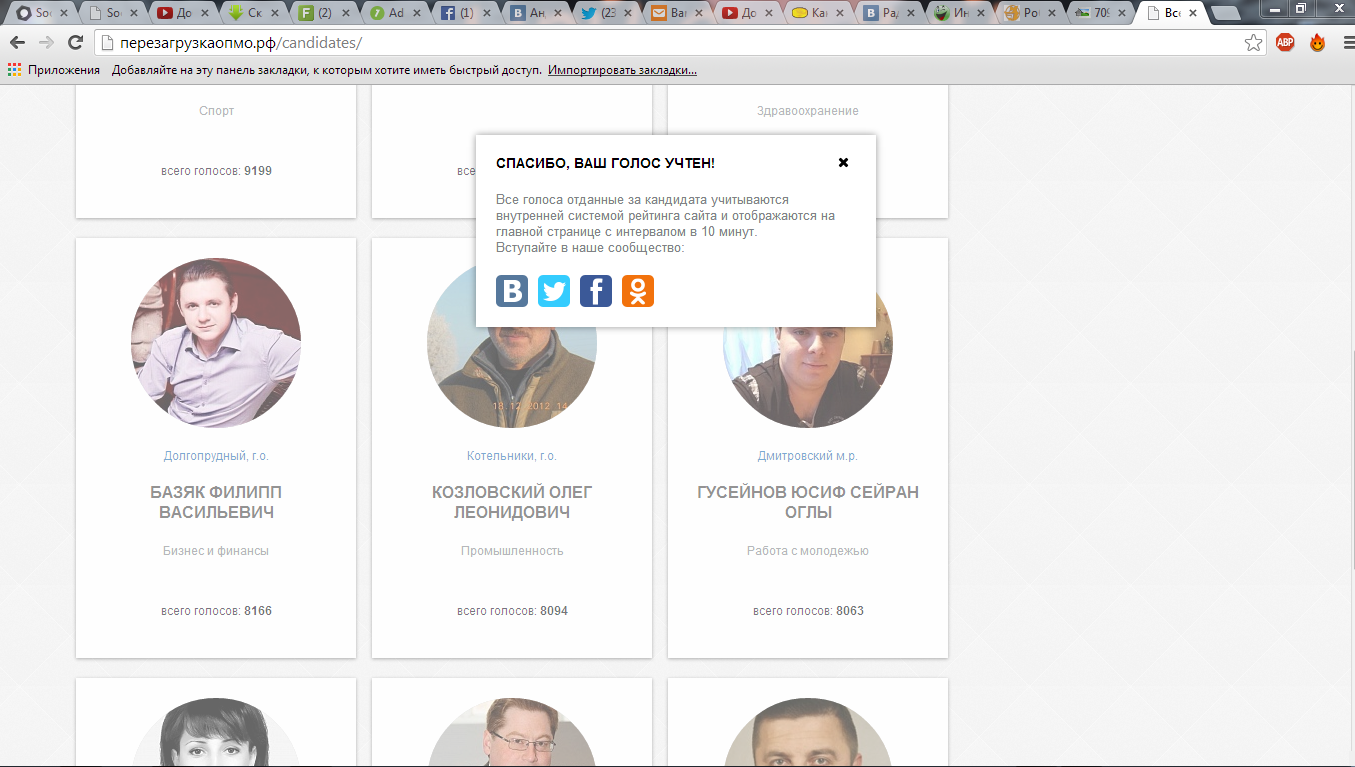
Task: Click the vote count 8094
Action: click(x=554, y=611)
